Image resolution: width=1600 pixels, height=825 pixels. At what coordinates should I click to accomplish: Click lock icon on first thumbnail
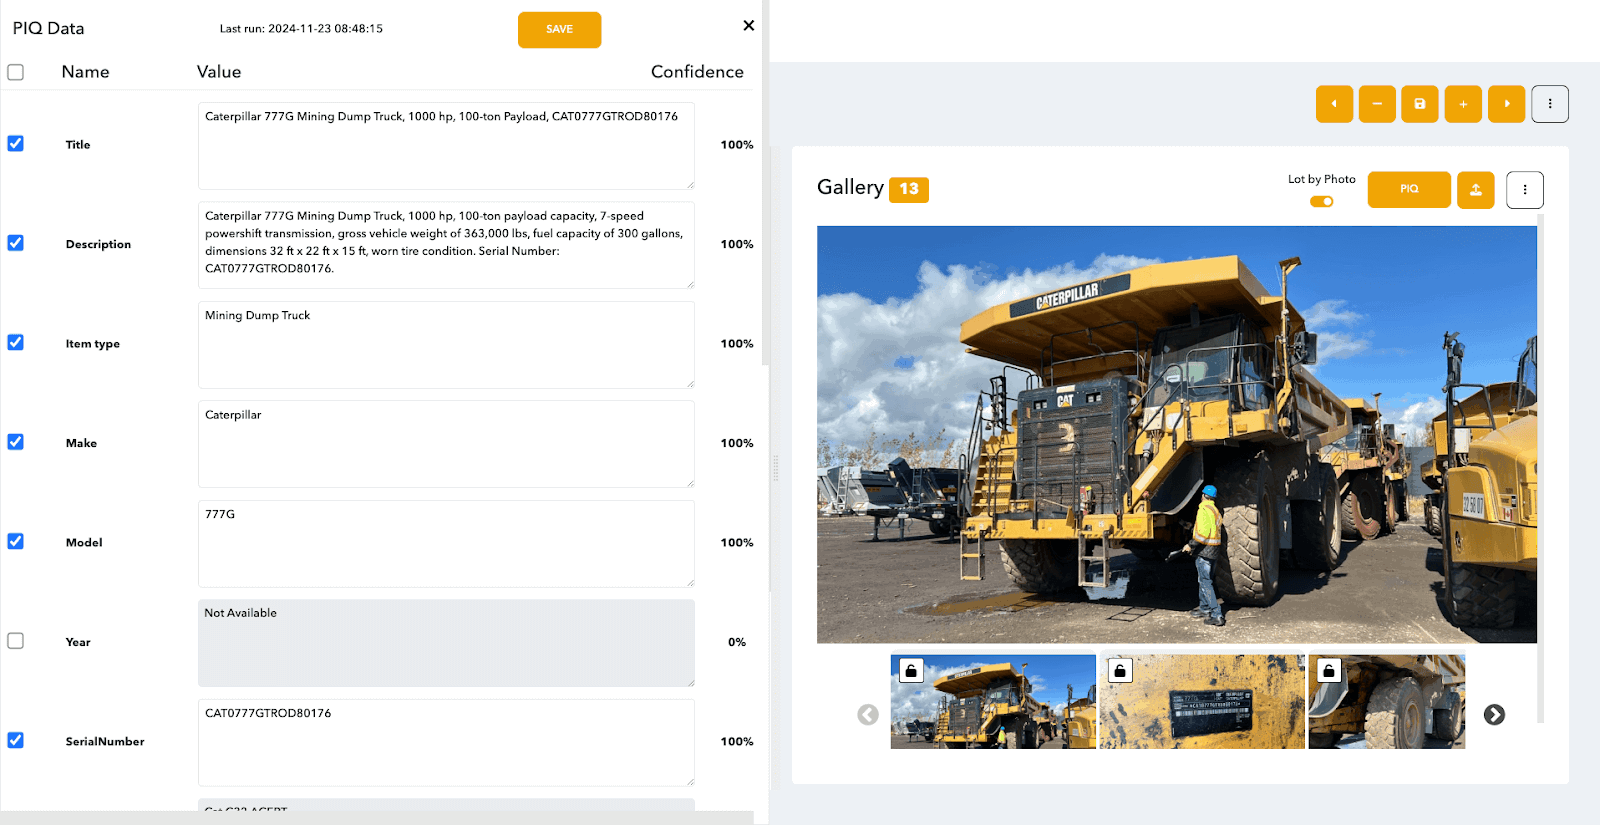[911, 670]
